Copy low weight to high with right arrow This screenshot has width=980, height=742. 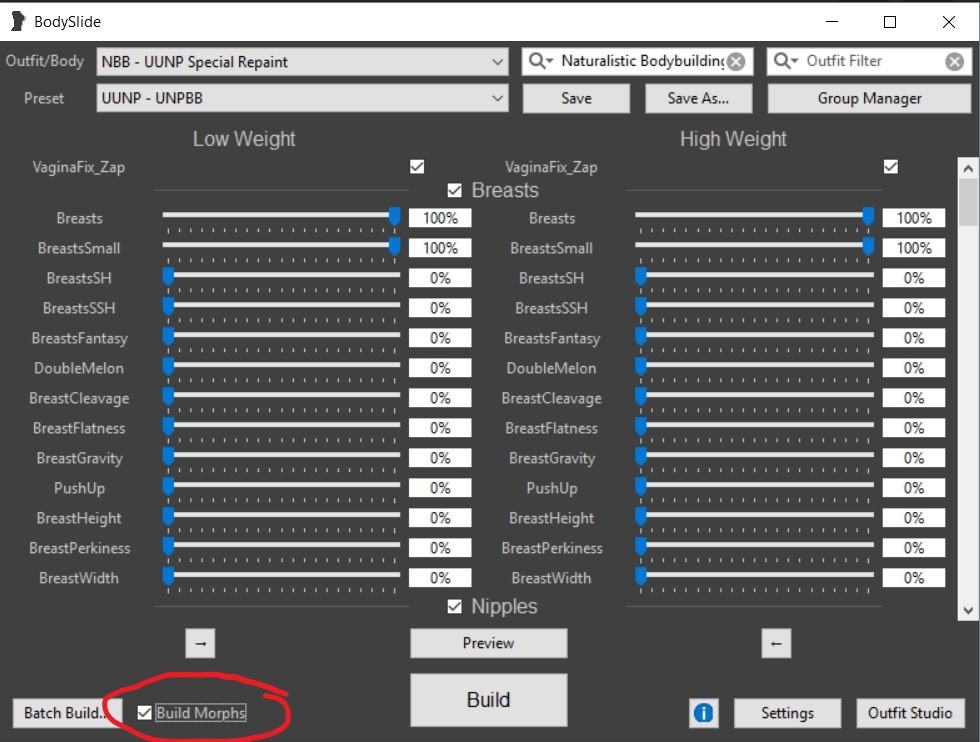(201, 643)
